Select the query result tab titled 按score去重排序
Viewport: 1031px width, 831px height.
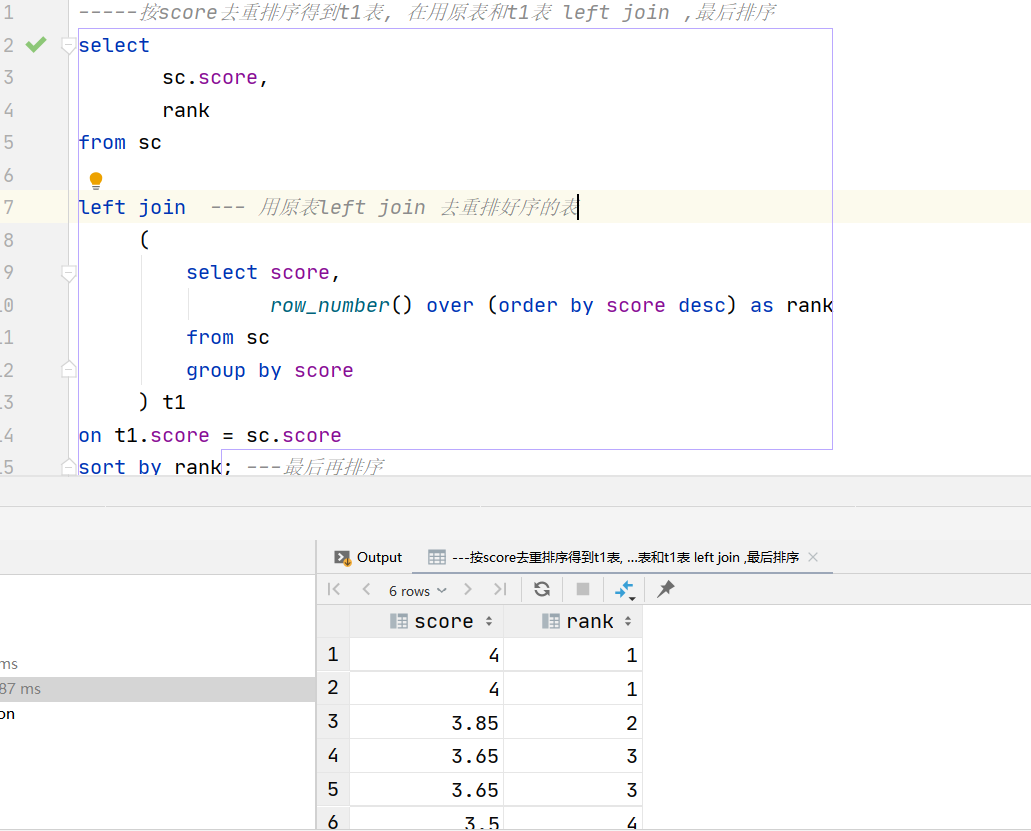pos(613,558)
